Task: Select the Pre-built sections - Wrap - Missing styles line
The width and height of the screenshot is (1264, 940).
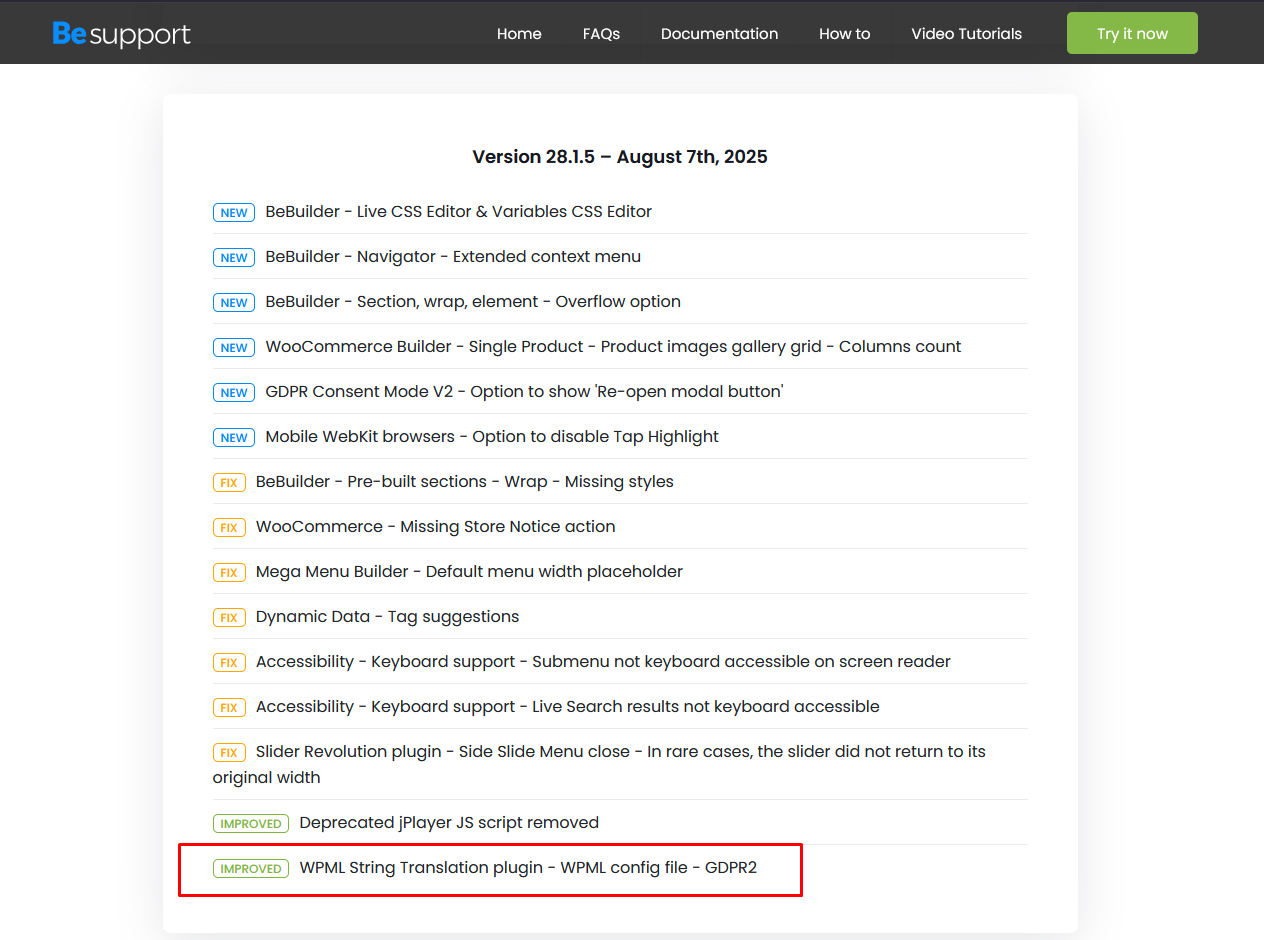Action: (x=465, y=482)
